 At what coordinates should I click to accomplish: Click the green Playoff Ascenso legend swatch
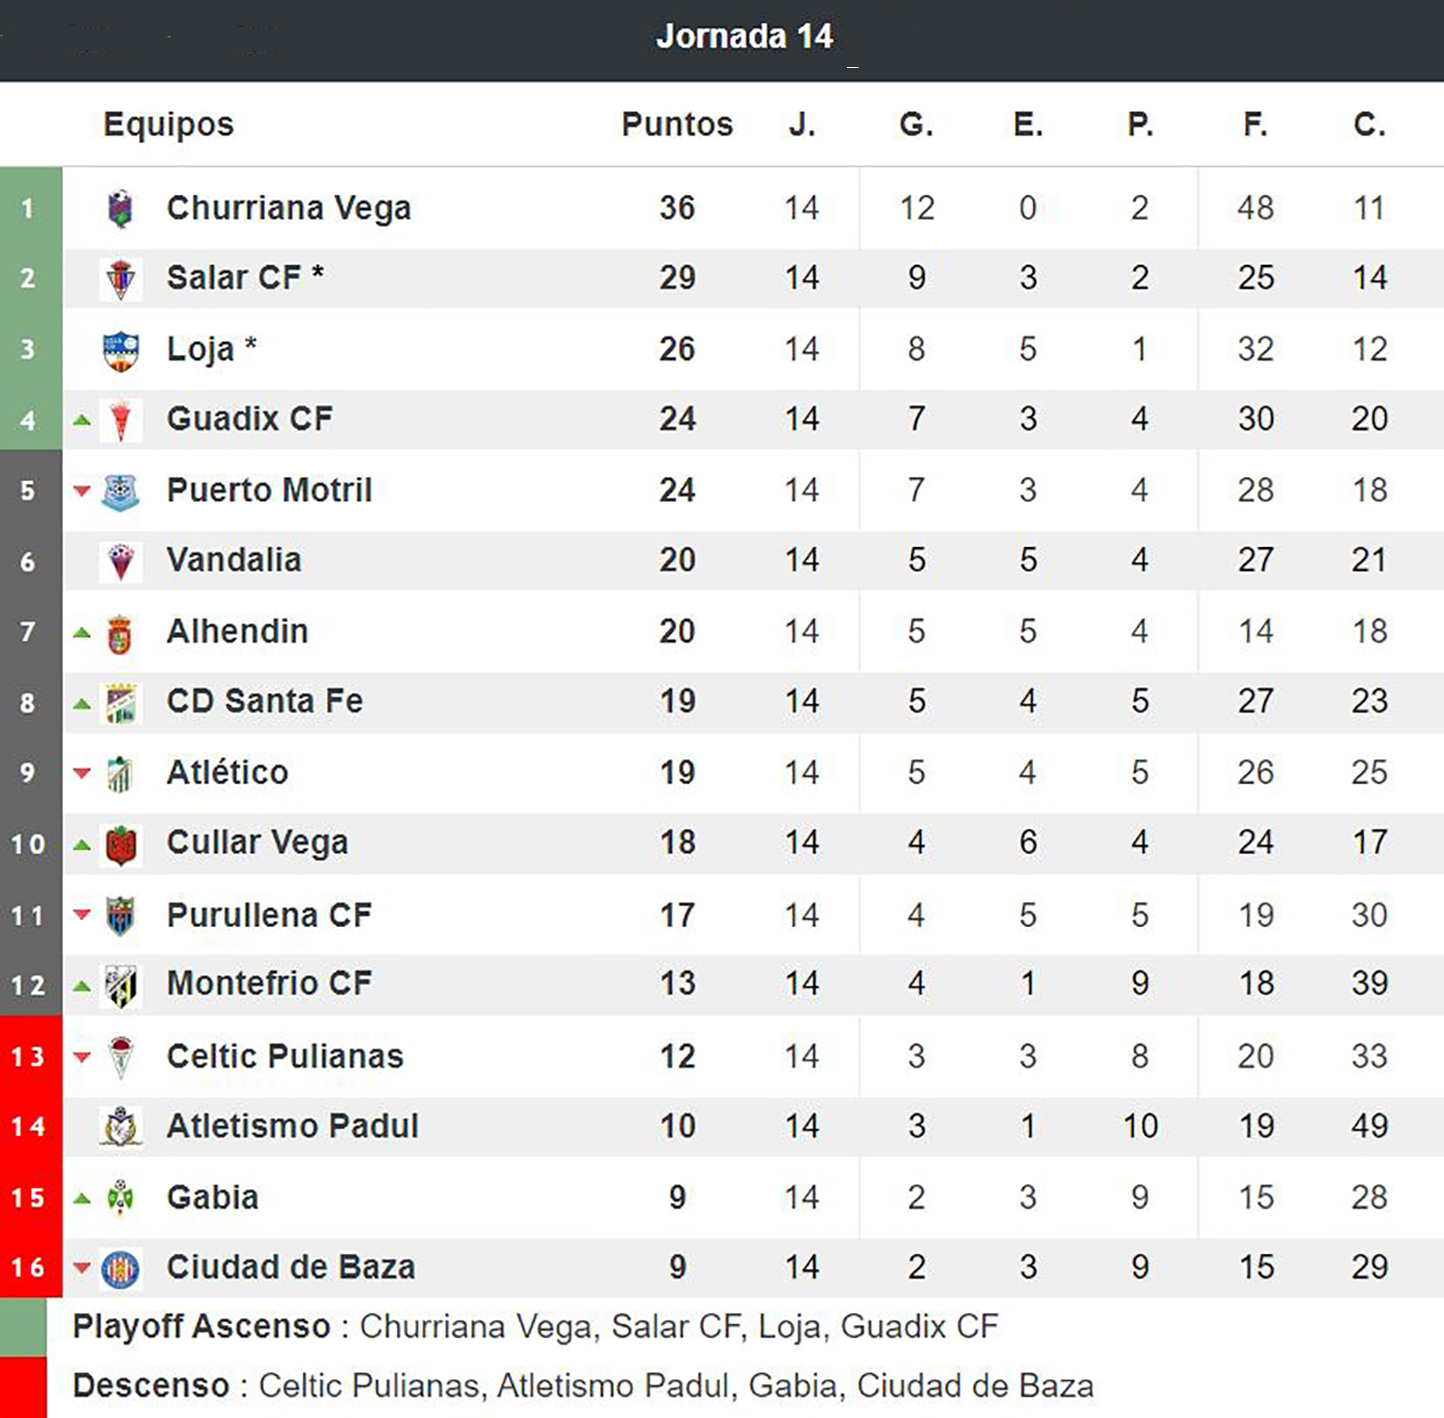click(23, 1327)
